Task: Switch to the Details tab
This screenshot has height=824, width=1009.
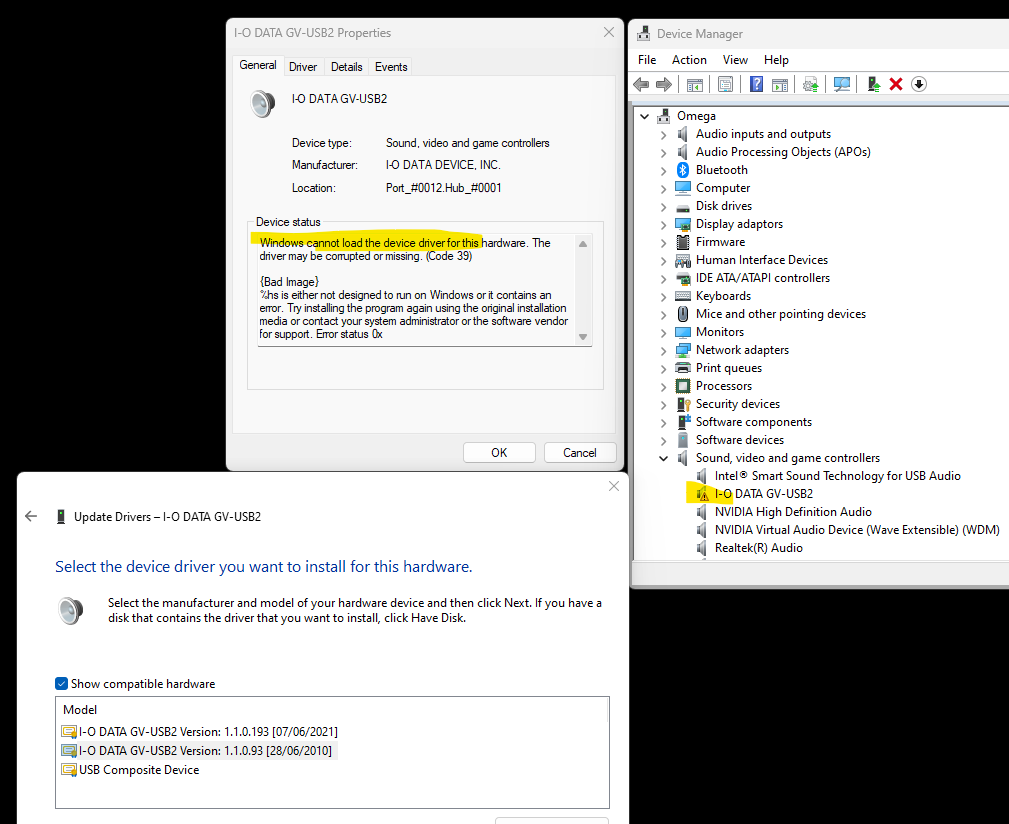Action: click(346, 67)
